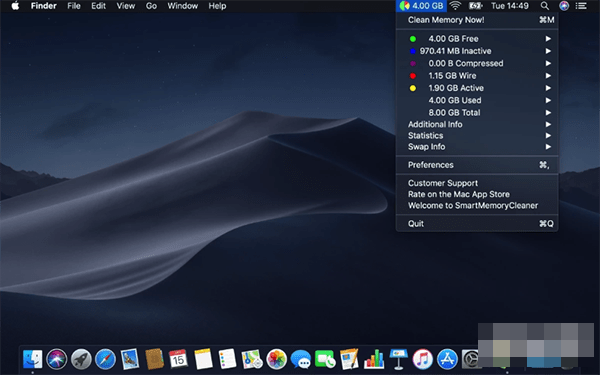Open Launchpad rocket icon in Dock

(x=81, y=359)
